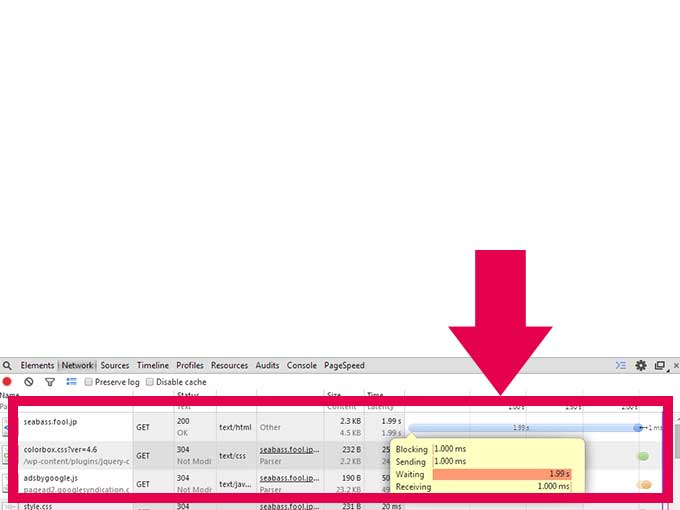Enable the Preserve log checkbox

pyautogui.click(x=89, y=382)
